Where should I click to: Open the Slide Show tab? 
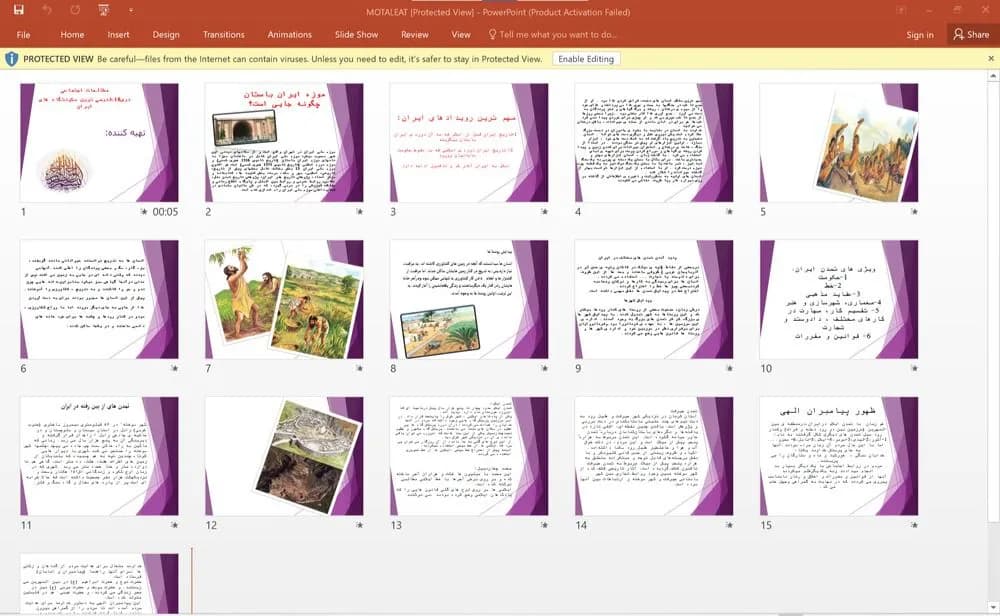tap(357, 34)
